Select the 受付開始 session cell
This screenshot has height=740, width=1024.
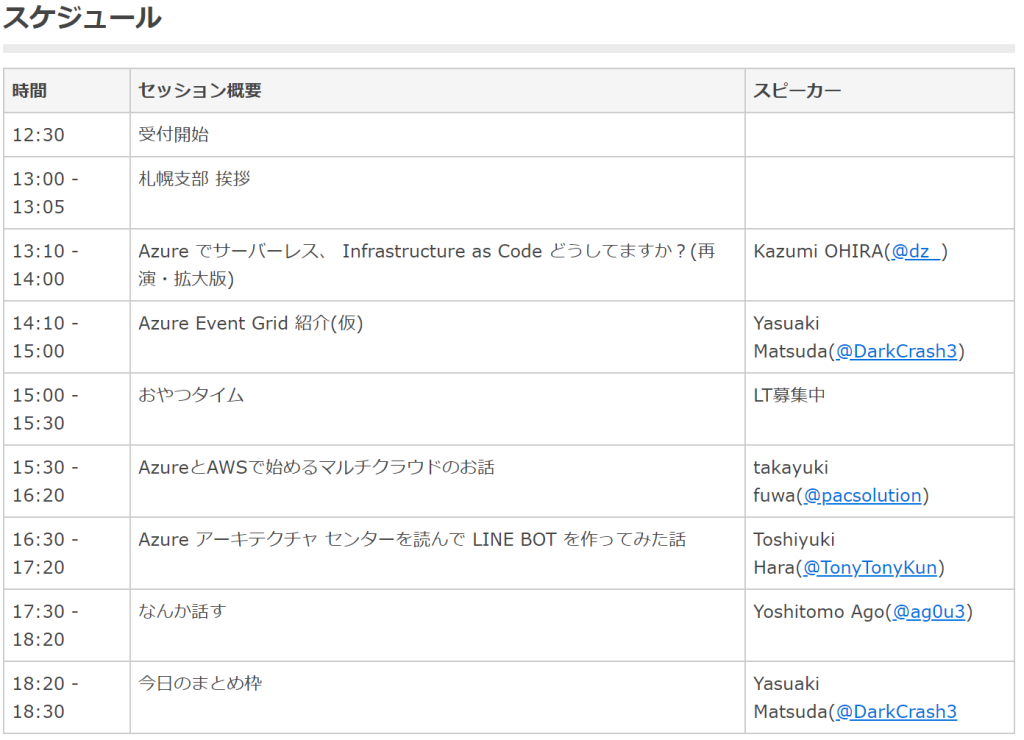[x=438, y=135]
